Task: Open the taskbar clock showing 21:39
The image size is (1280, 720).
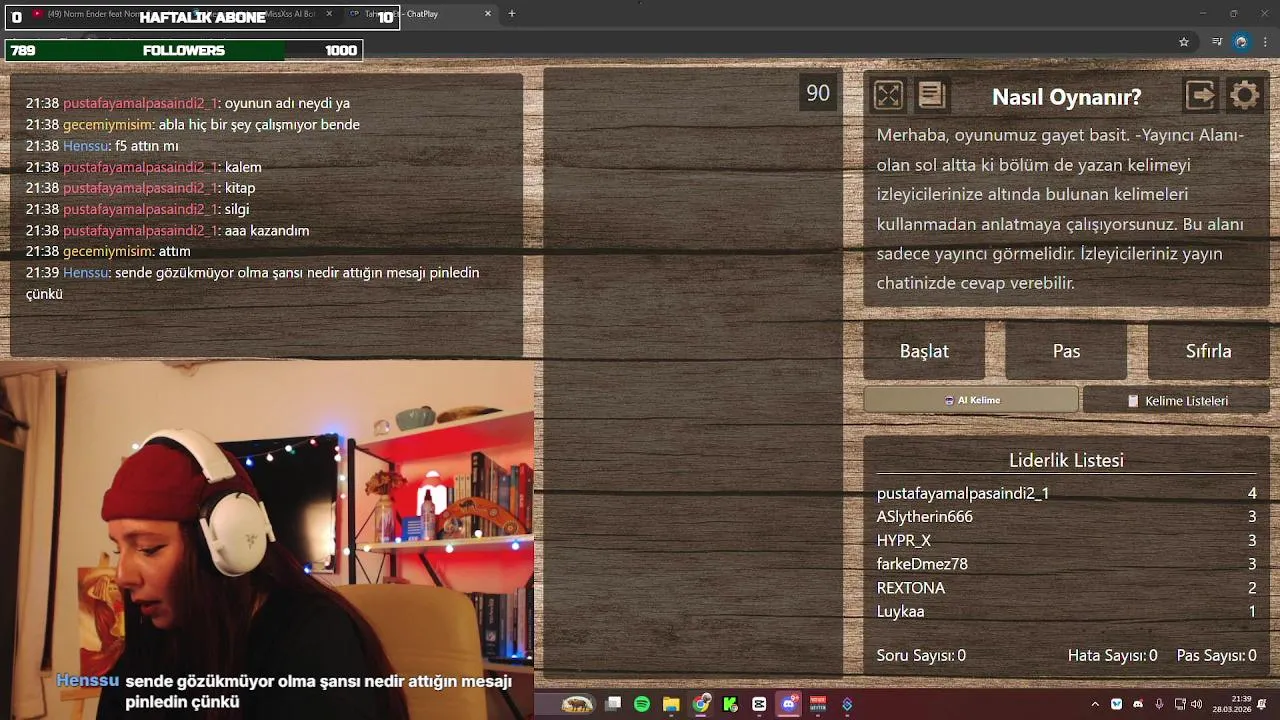Action: tap(1232, 704)
